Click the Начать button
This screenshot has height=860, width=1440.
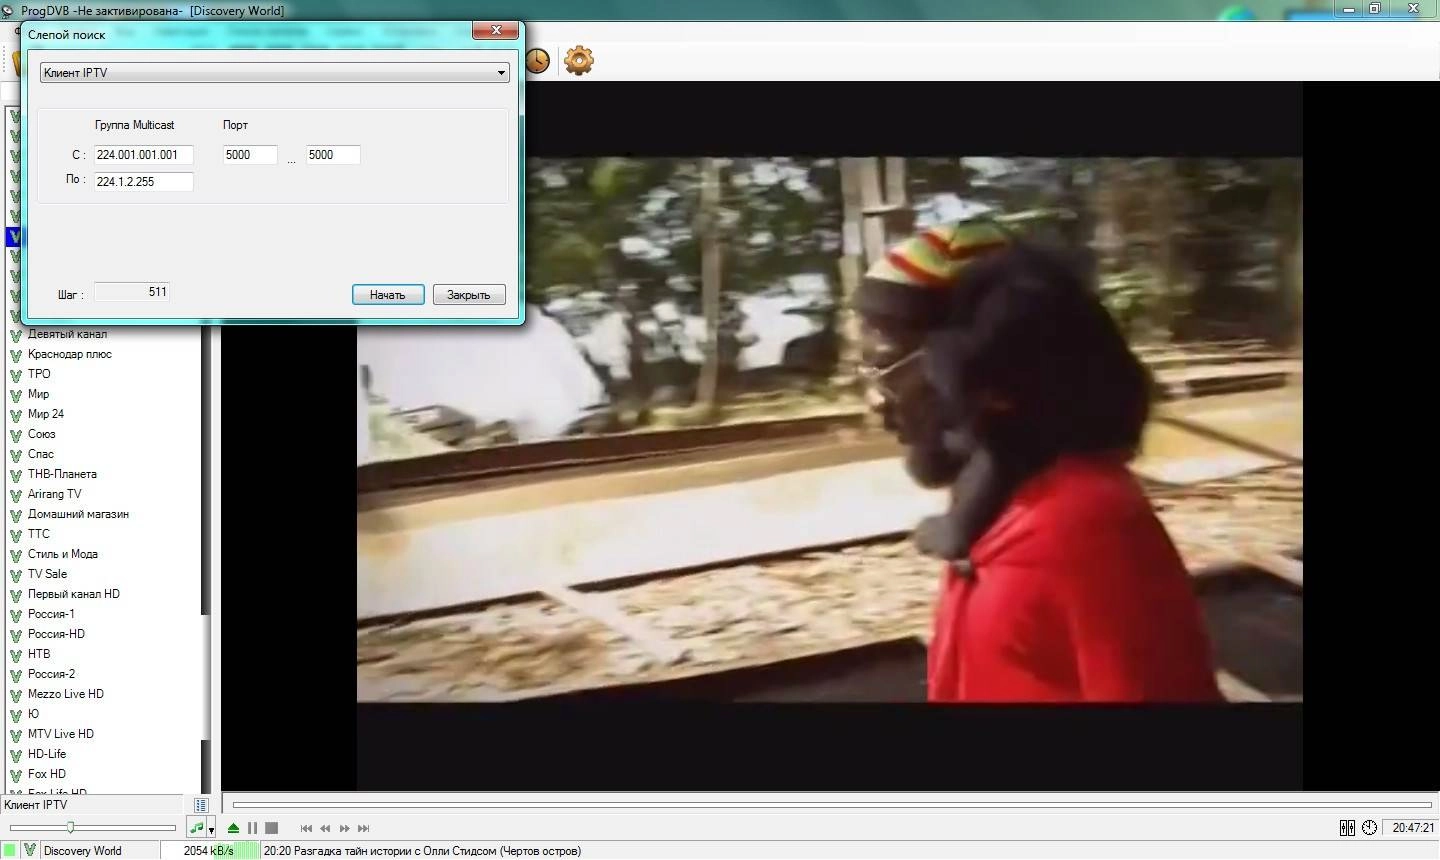[x=388, y=295]
